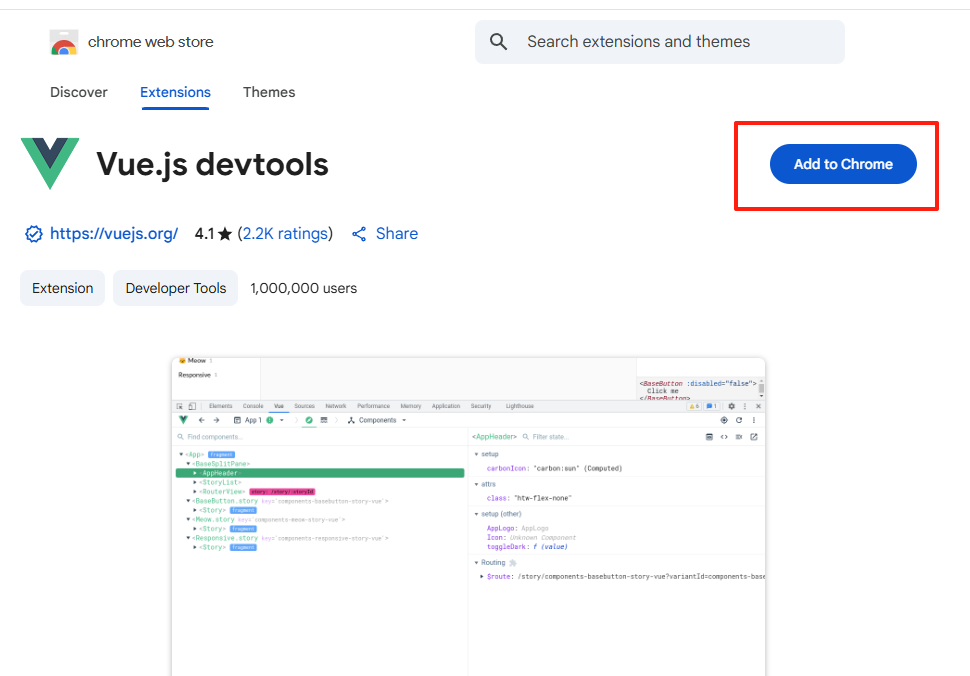View the 2.2K ratings link

pyautogui.click(x=285, y=234)
